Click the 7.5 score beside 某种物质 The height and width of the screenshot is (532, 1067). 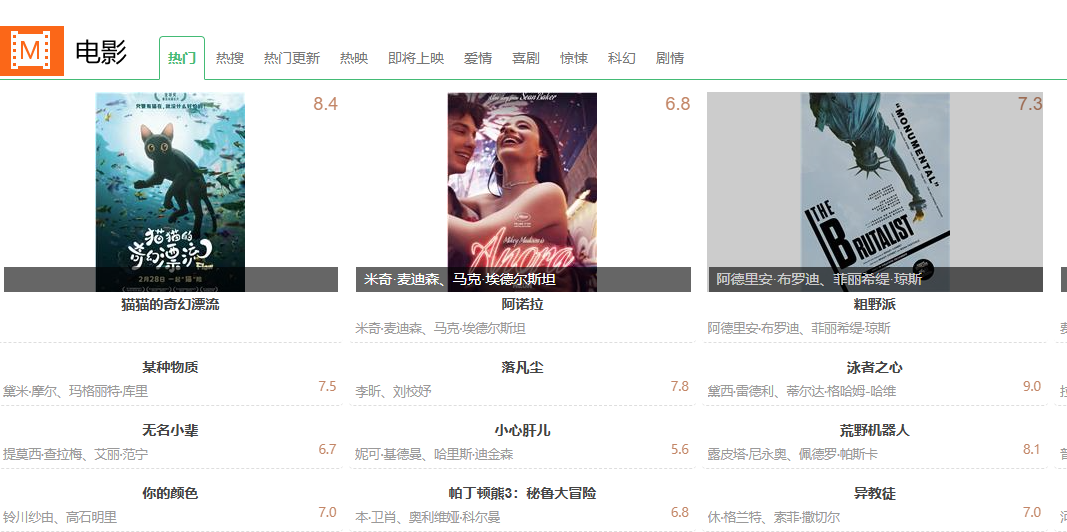327,386
